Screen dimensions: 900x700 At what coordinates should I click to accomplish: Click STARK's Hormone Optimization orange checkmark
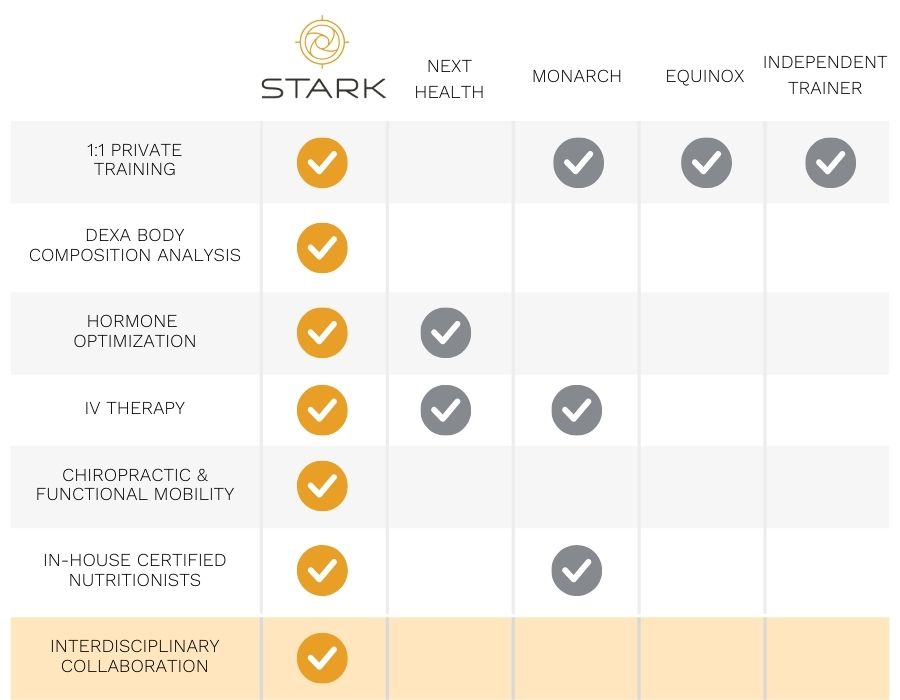pyautogui.click(x=322, y=333)
